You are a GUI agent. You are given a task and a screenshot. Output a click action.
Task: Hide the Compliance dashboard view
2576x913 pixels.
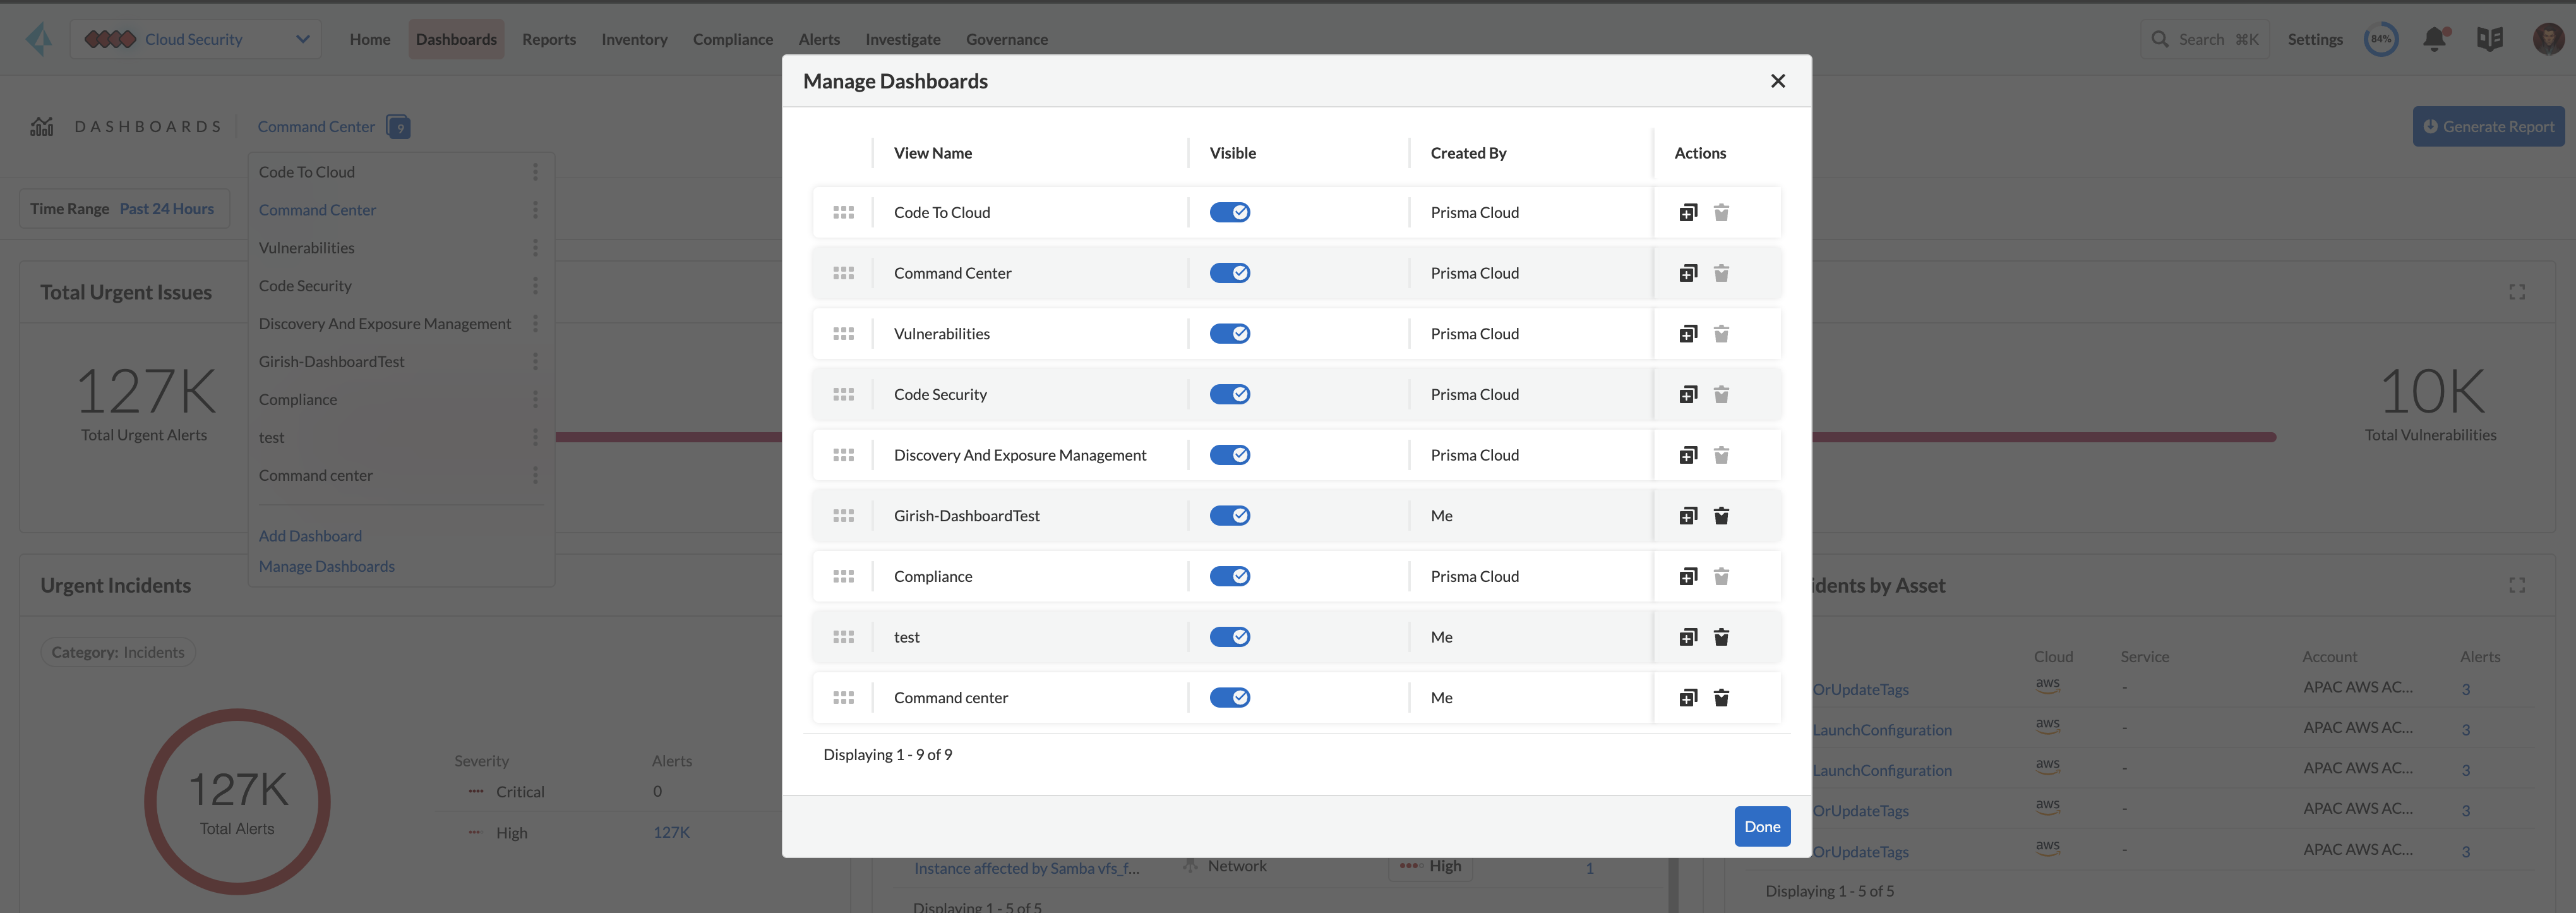(1229, 577)
